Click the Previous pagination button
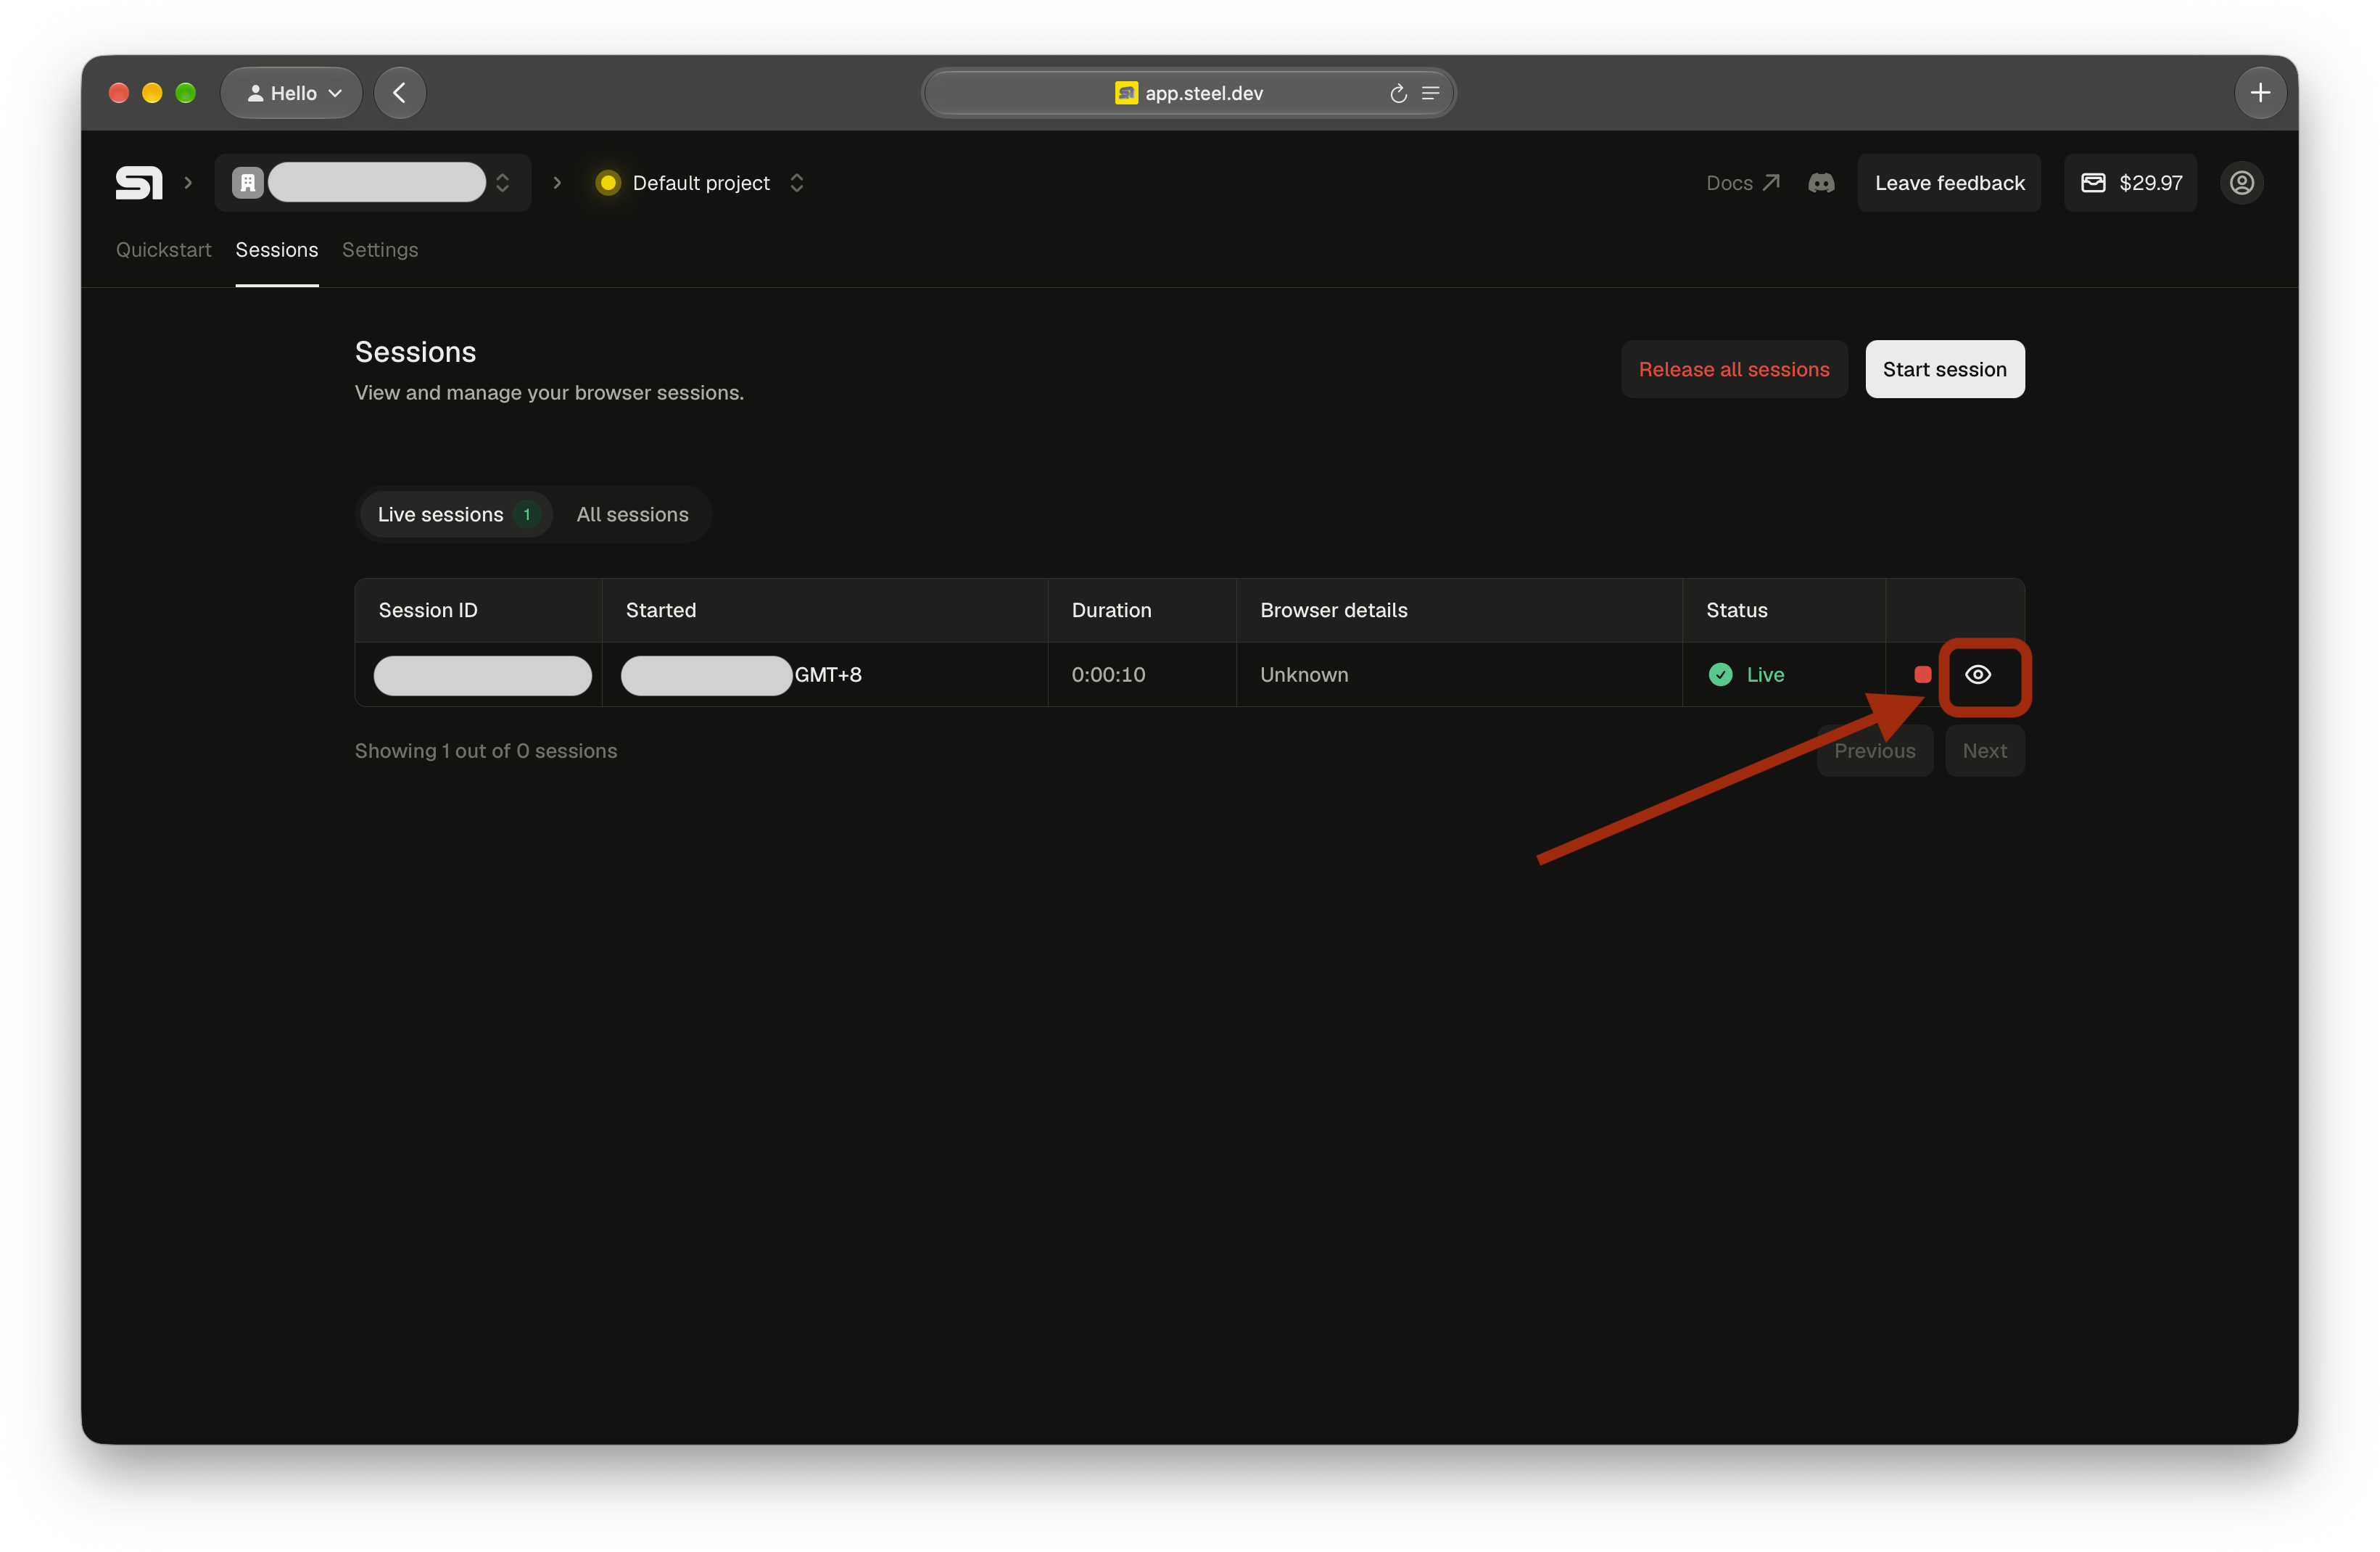 (x=1875, y=751)
